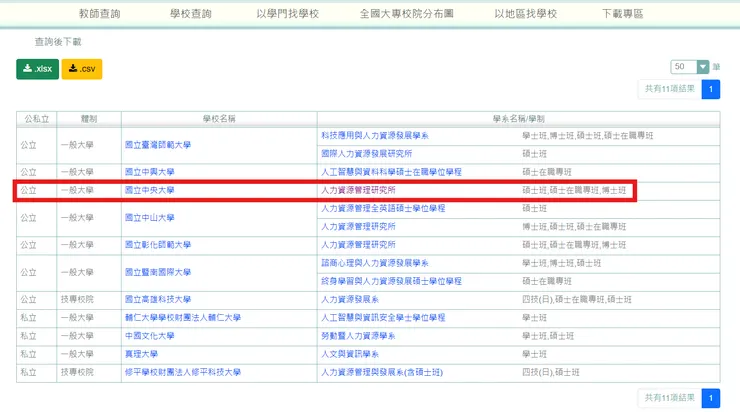Open 真理大學 school link

click(x=141, y=354)
